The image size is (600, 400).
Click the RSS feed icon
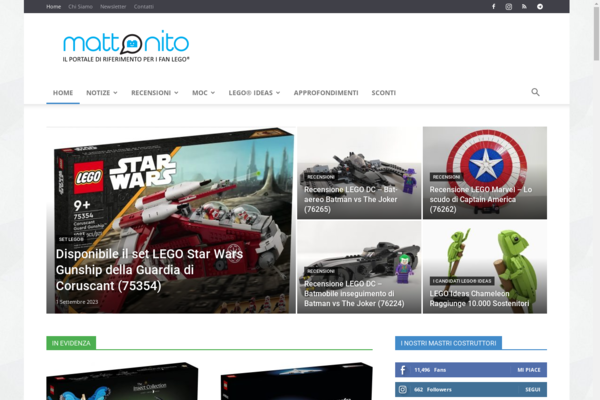[x=524, y=6]
